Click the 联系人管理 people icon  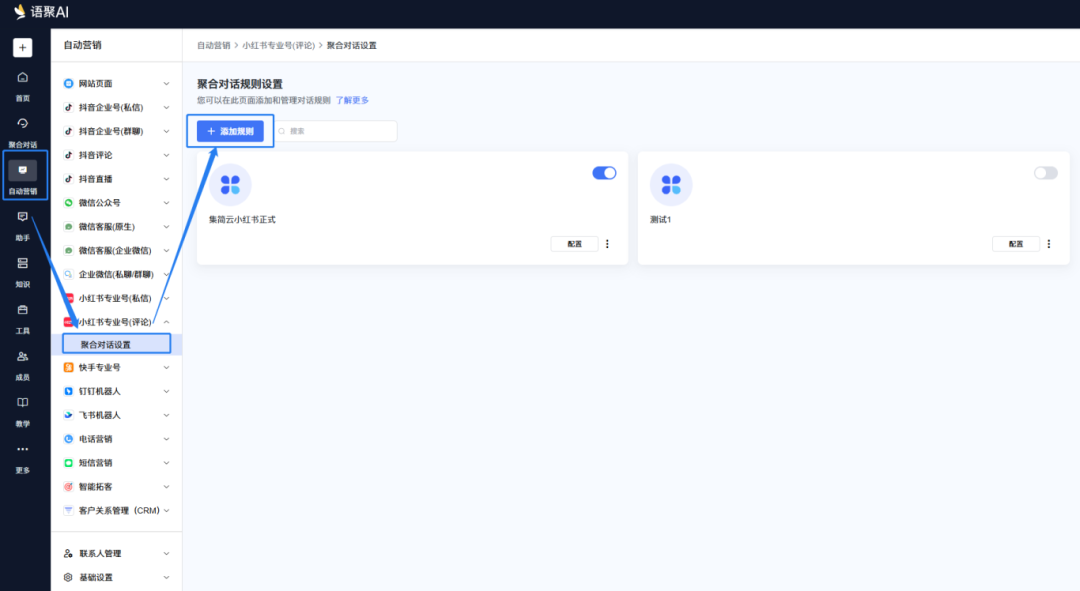click(x=68, y=553)
